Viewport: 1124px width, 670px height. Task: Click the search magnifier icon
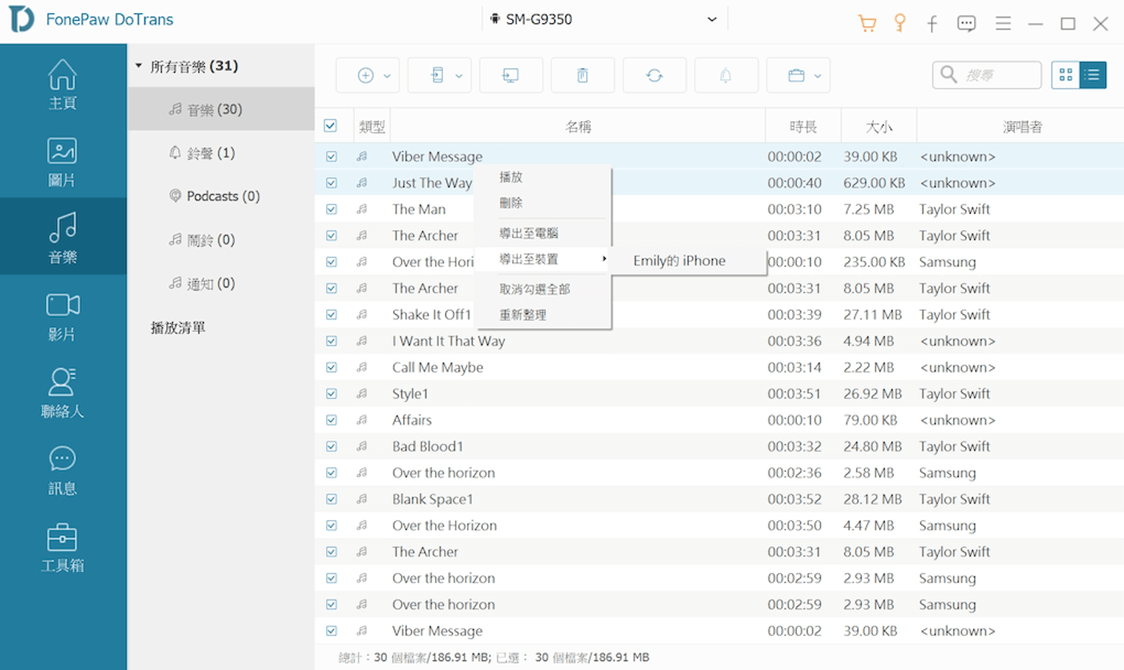coord(948,75)
